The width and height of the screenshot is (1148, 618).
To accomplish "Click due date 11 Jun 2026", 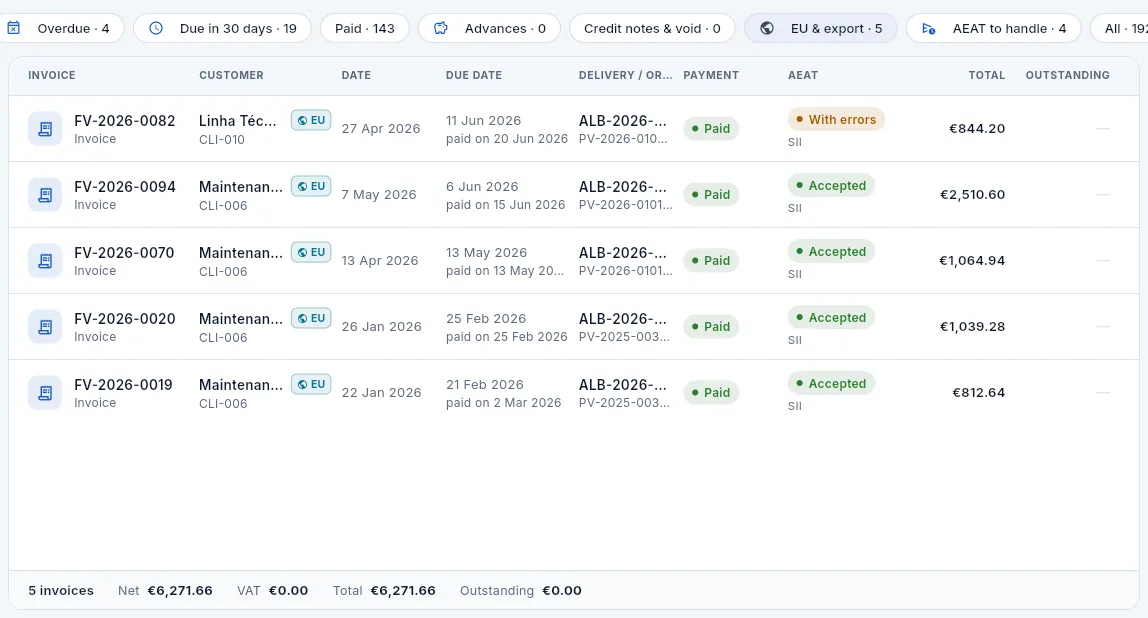I will coord(483,121).
